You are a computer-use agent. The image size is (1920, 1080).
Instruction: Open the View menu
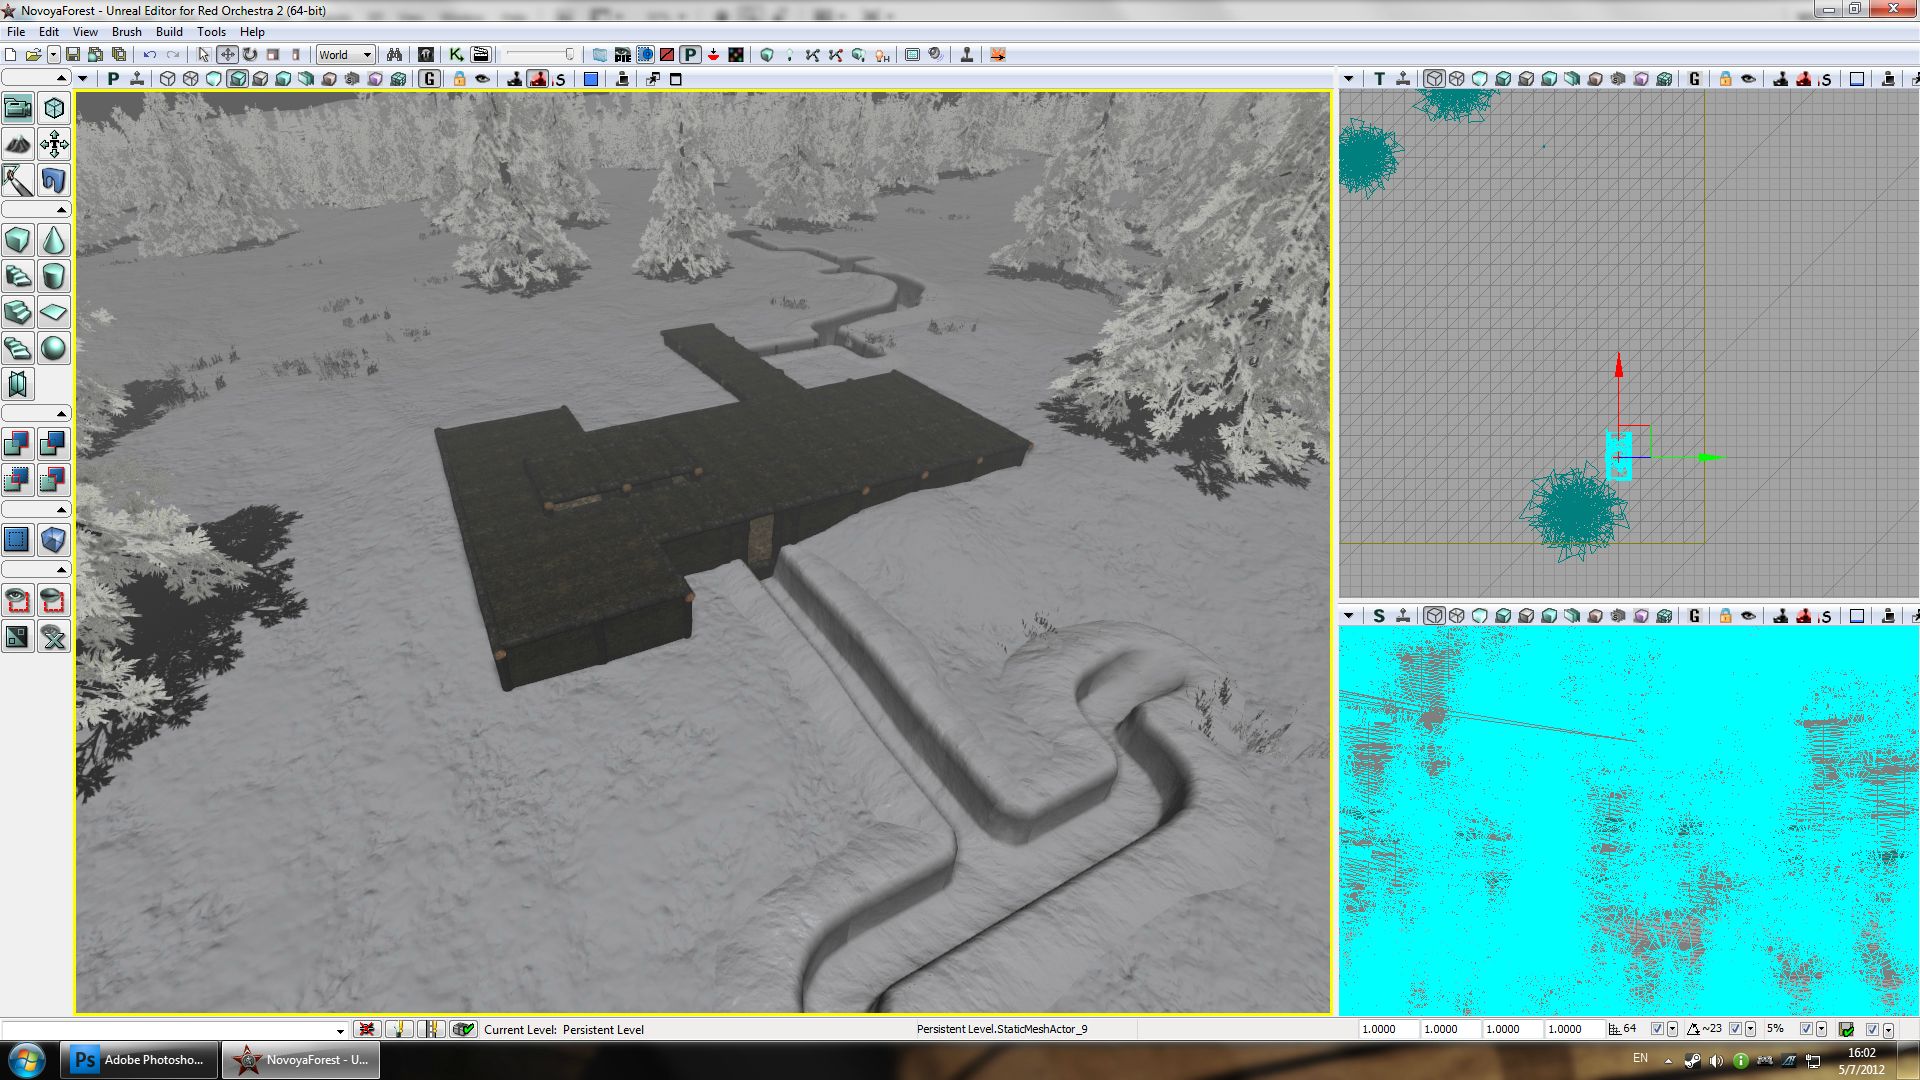tap(85, 32)
